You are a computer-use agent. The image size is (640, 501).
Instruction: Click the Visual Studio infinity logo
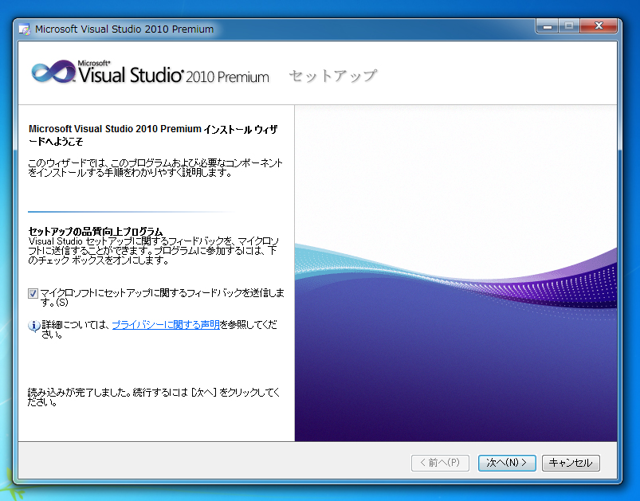click(53, 73)
